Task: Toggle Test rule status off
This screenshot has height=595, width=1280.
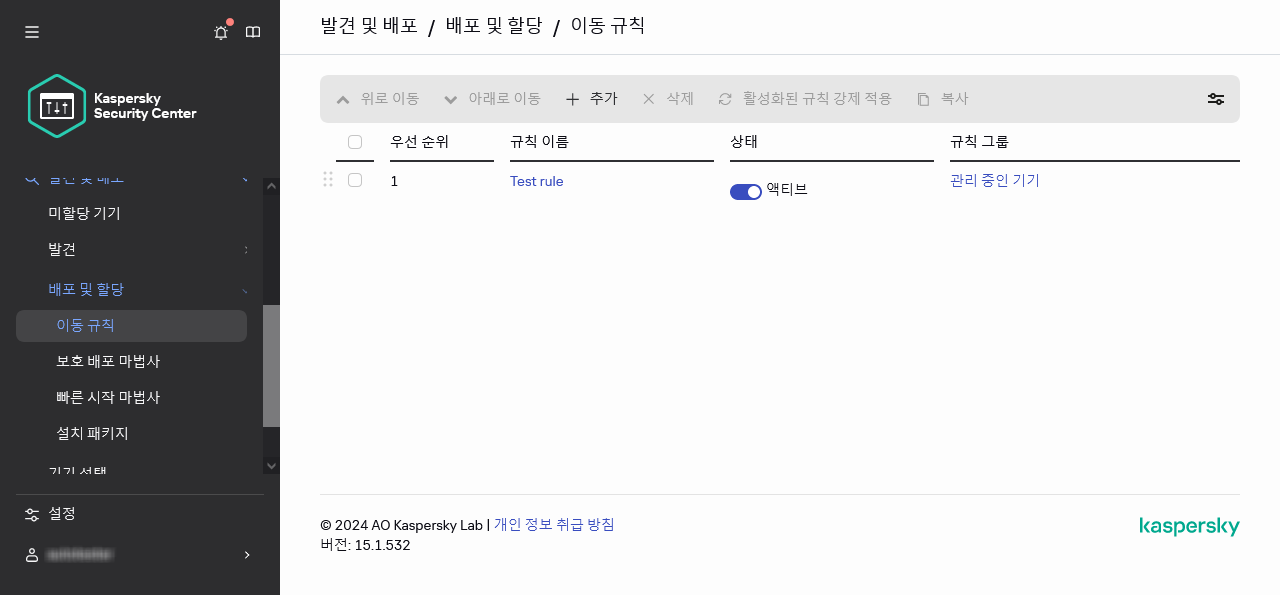Action: [746, 190]
